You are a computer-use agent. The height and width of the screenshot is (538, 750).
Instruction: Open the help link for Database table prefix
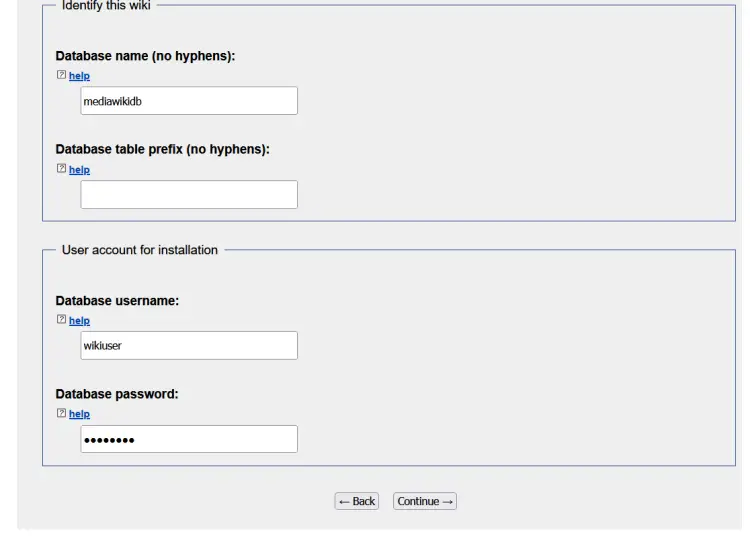click(79, 170)
